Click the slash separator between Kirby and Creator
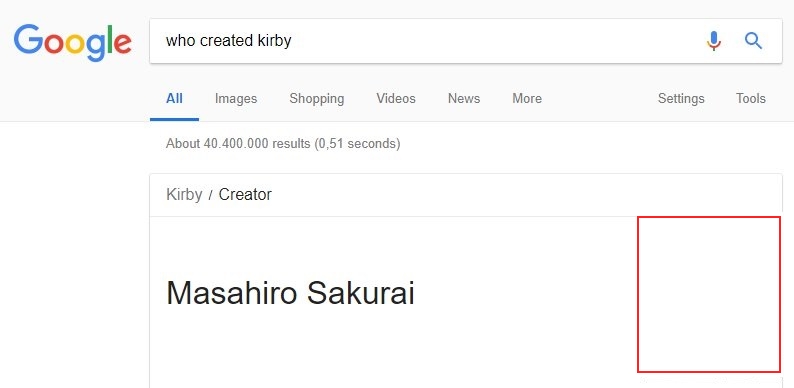This screenshot has height=388, width=794. pos(210,195)
